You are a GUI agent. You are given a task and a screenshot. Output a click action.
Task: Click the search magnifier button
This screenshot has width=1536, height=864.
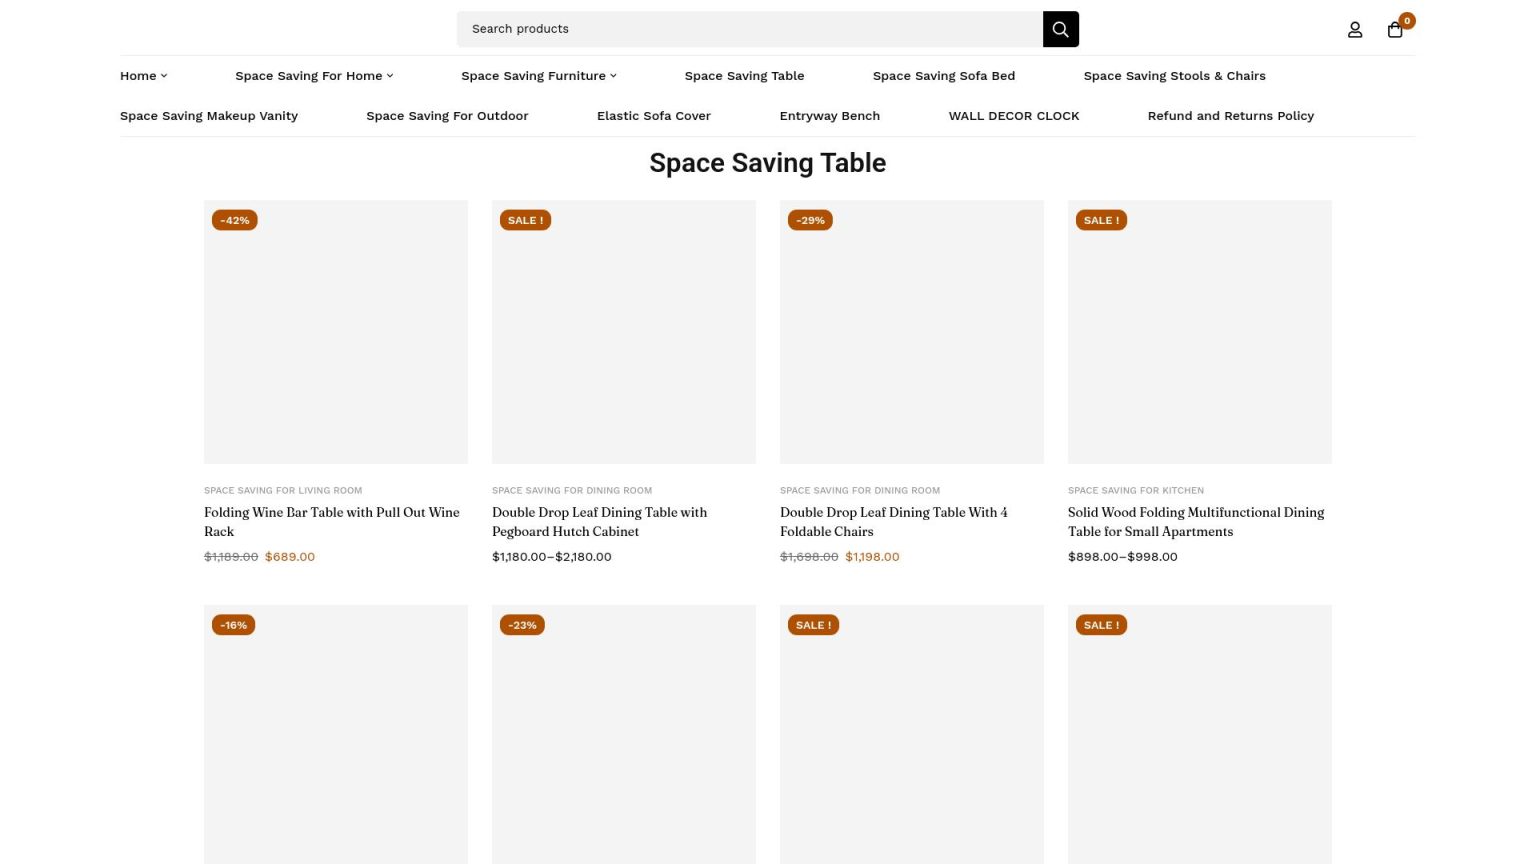1060,29
